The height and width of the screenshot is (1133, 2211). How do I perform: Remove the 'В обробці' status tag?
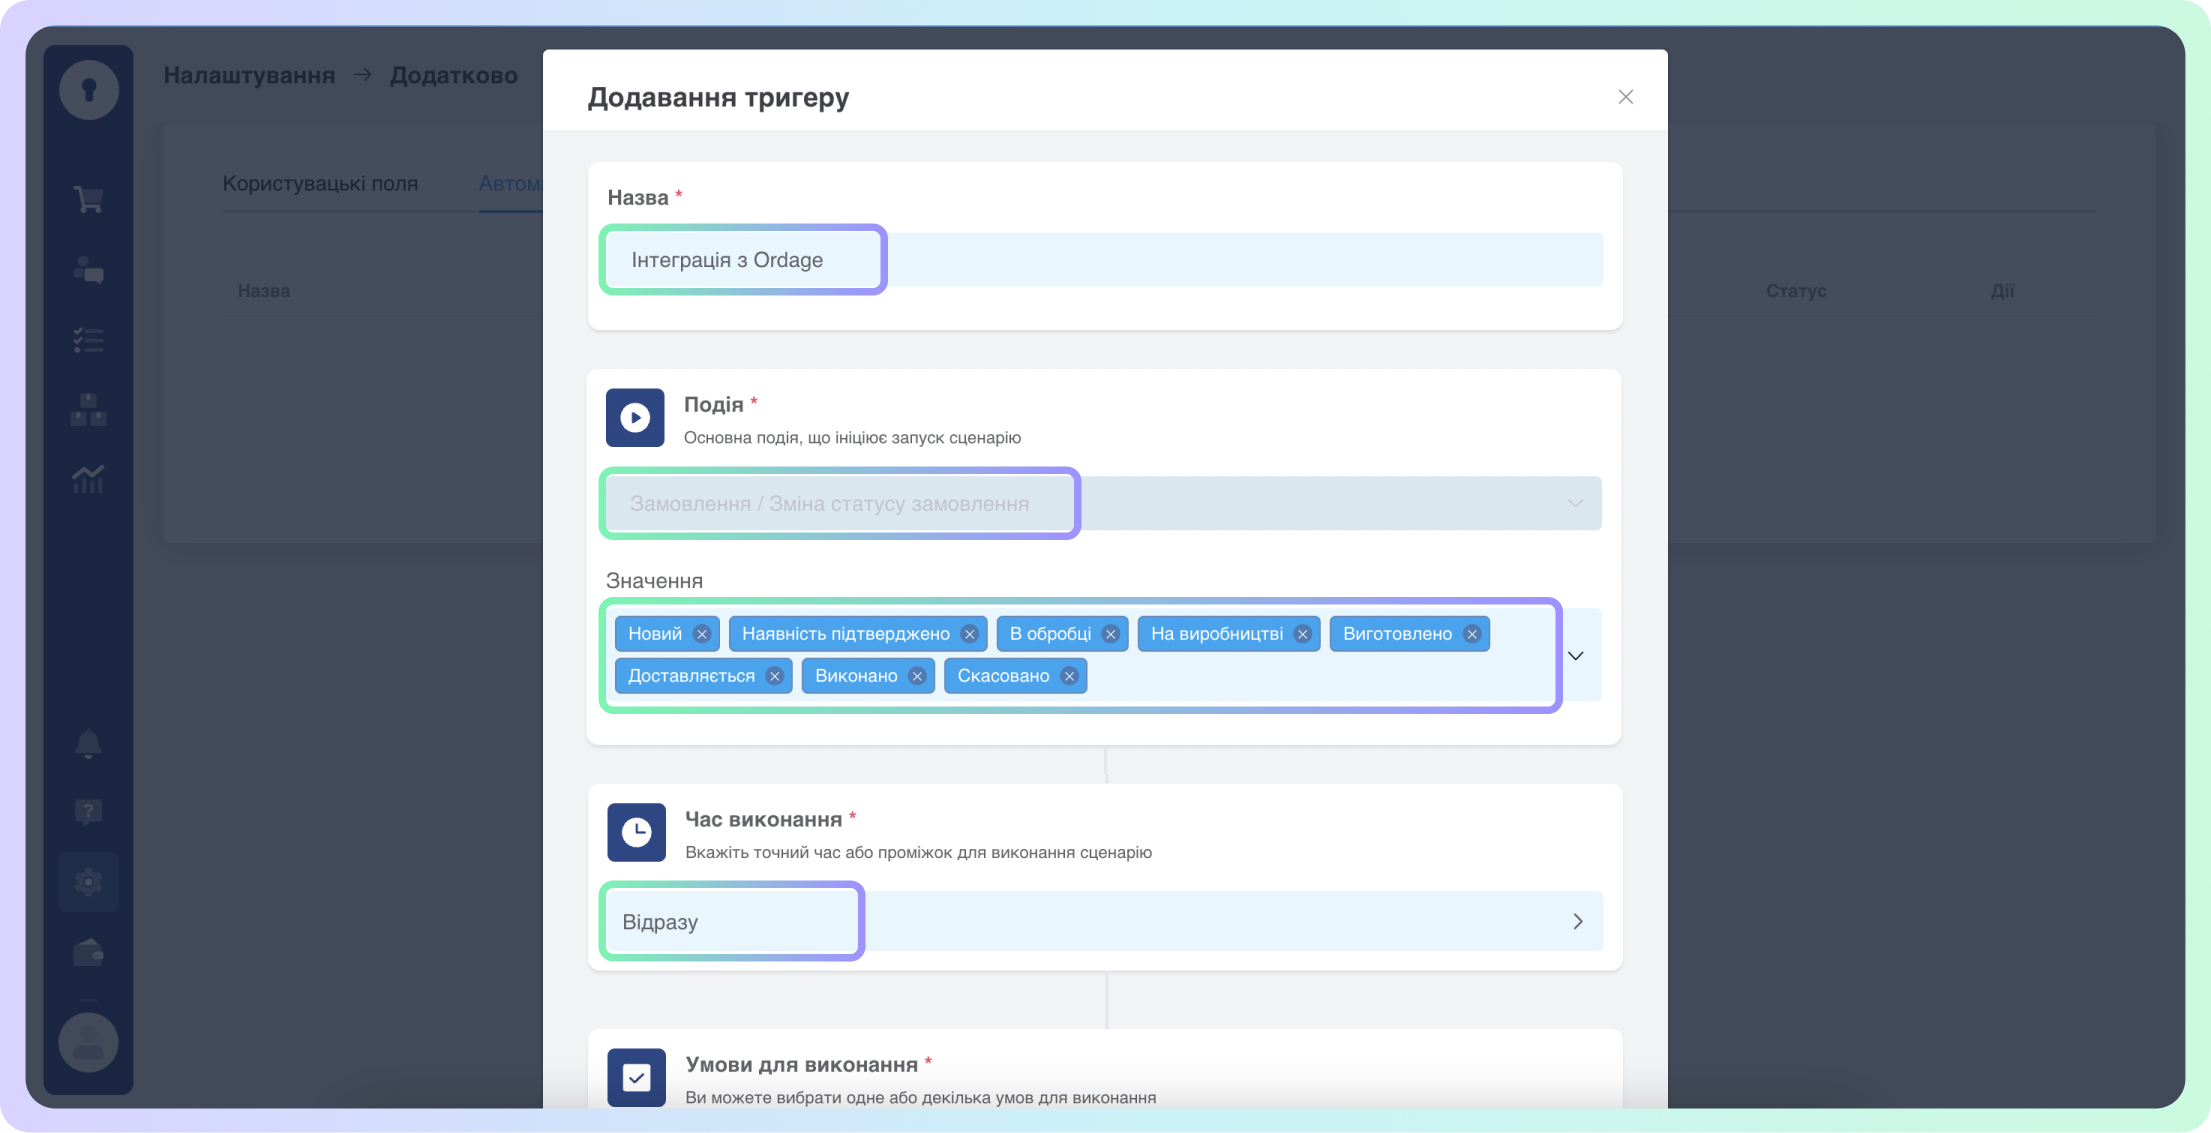[1110, 634]
